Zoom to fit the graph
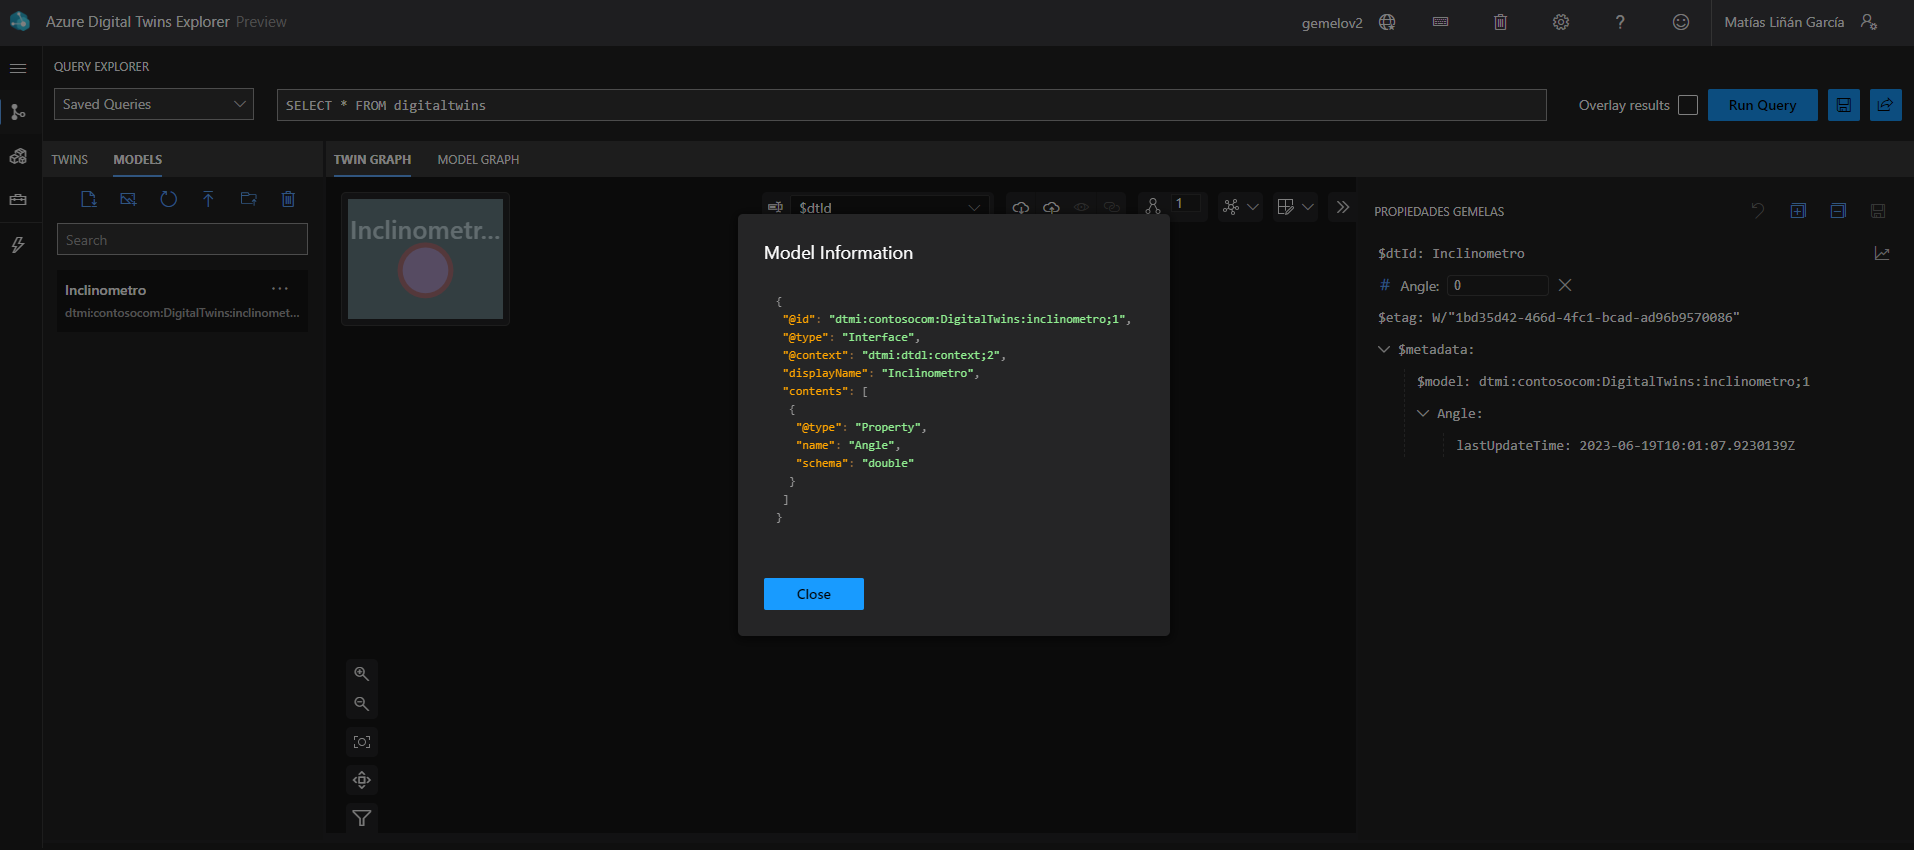The height and width of the screenshot is (850, 1914). (362, 742)
